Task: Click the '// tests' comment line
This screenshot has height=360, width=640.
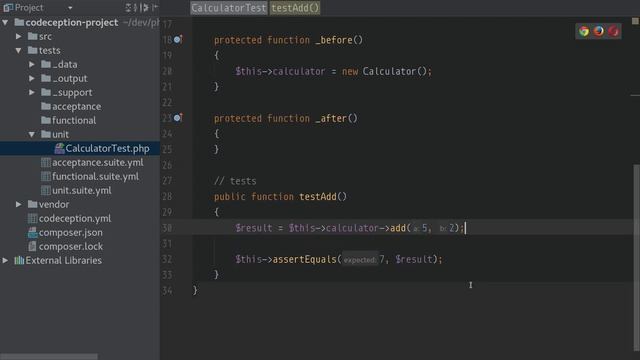Action: tap(235, 181)
